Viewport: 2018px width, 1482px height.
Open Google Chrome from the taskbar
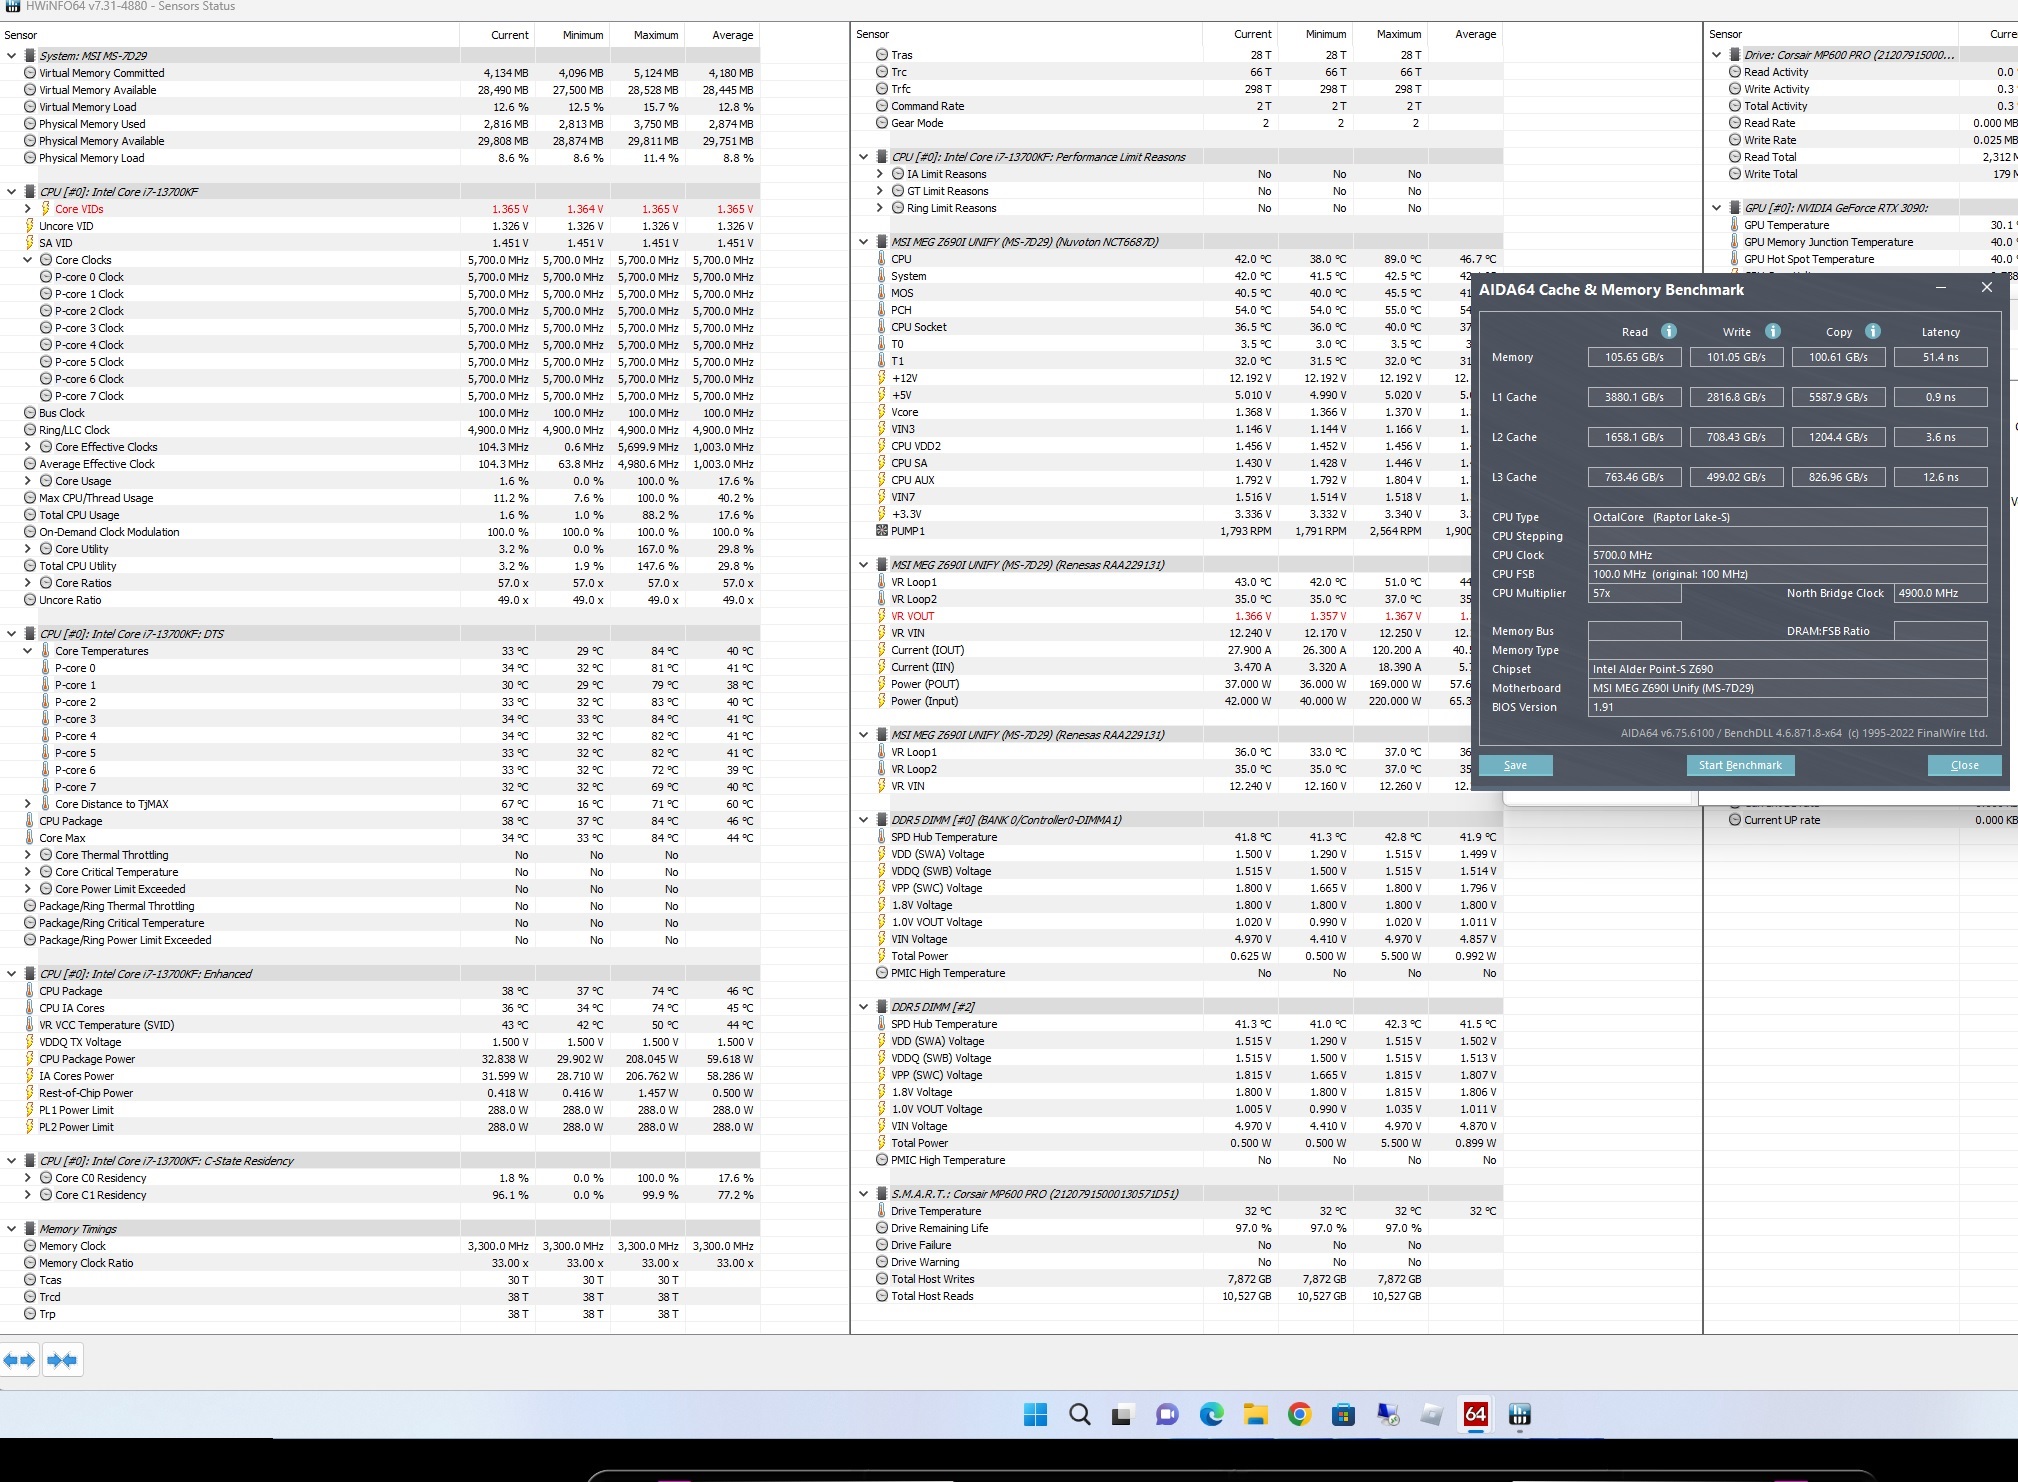pos(1299,1414)
